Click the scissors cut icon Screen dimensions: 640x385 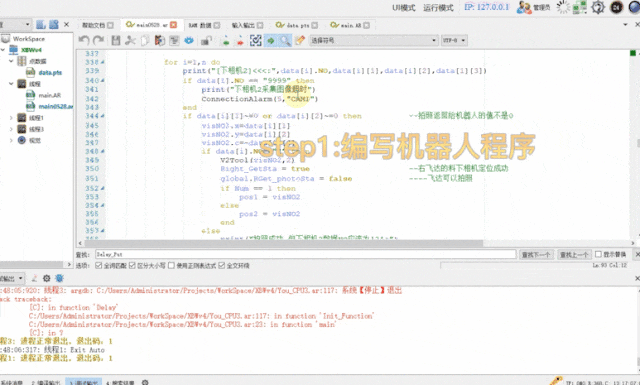130,40
